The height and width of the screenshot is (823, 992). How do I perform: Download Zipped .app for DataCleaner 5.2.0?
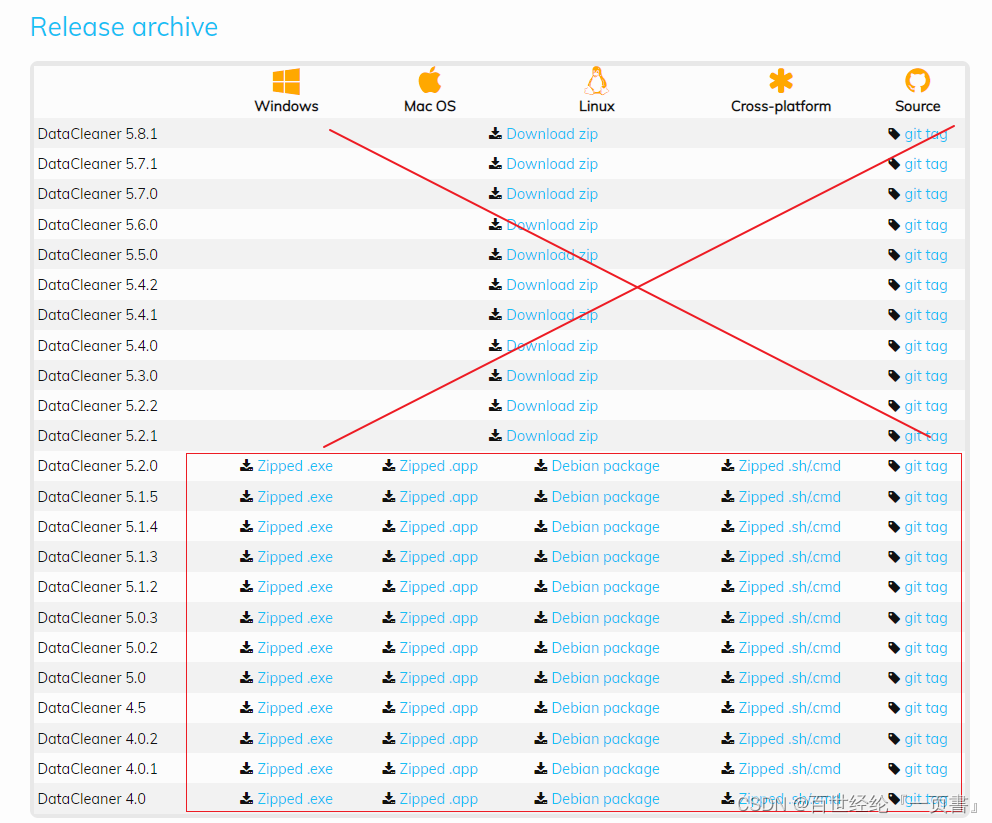click(x=438, y=466)
